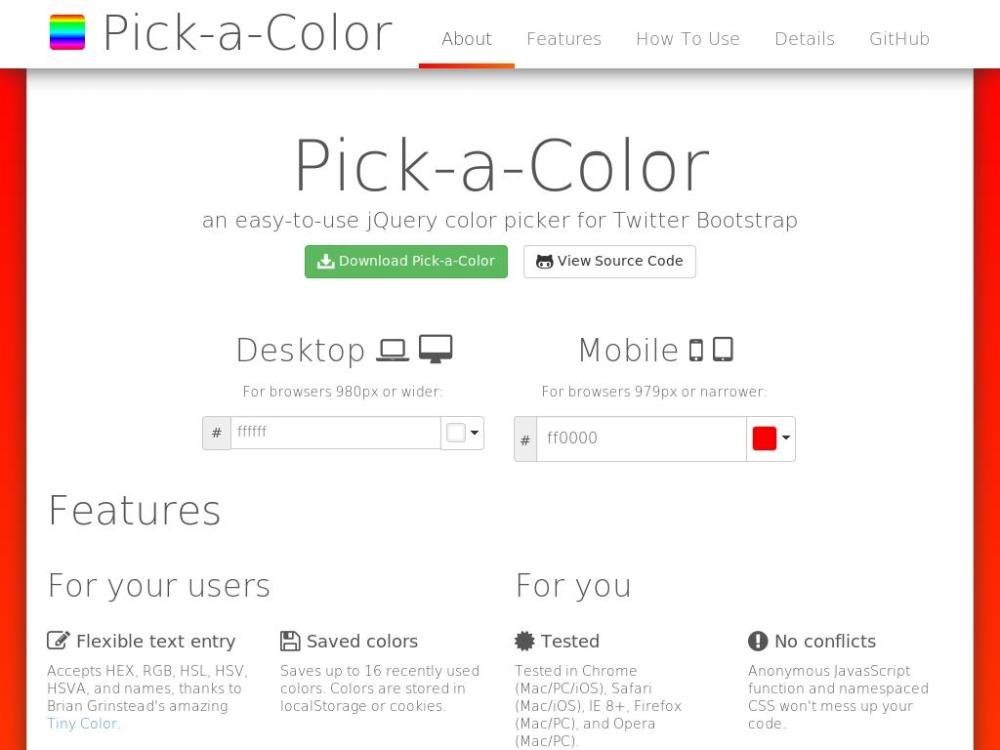Viewport: 1000px width, 750px height.
Task: Switch to the Details tab
Action: [x=804, y=39]
